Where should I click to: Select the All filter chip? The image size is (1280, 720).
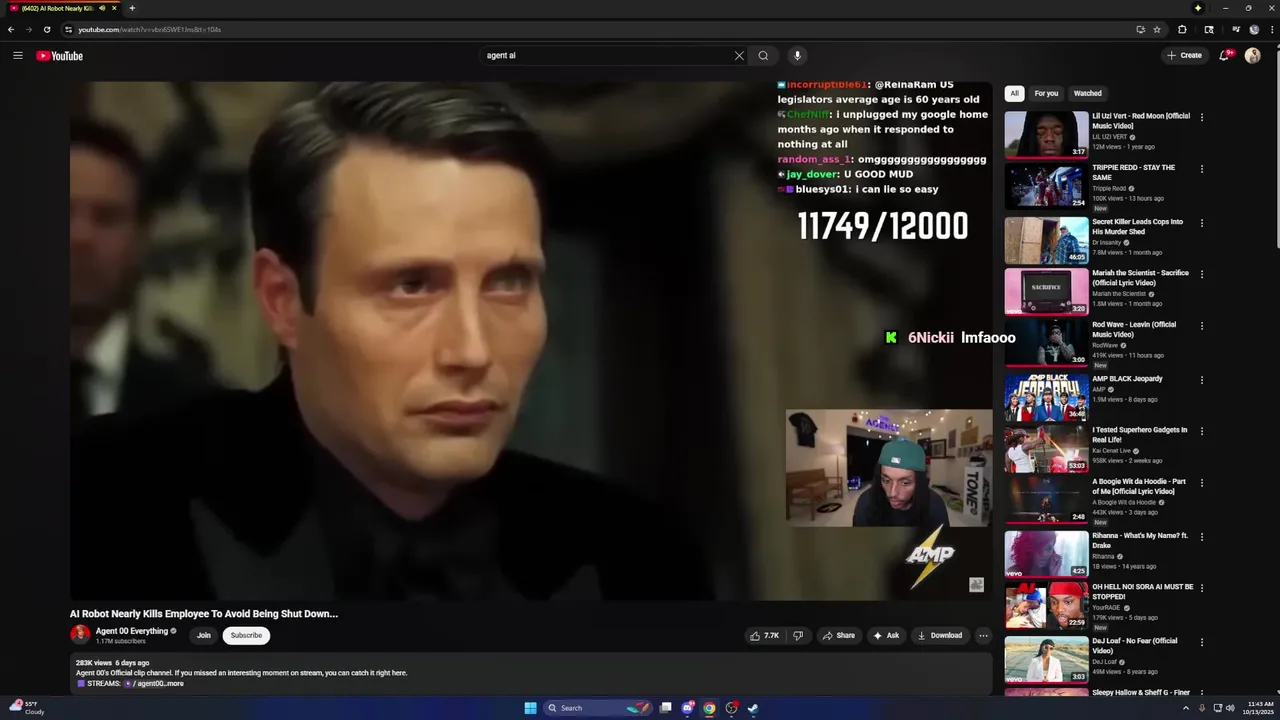(1014, 93)
